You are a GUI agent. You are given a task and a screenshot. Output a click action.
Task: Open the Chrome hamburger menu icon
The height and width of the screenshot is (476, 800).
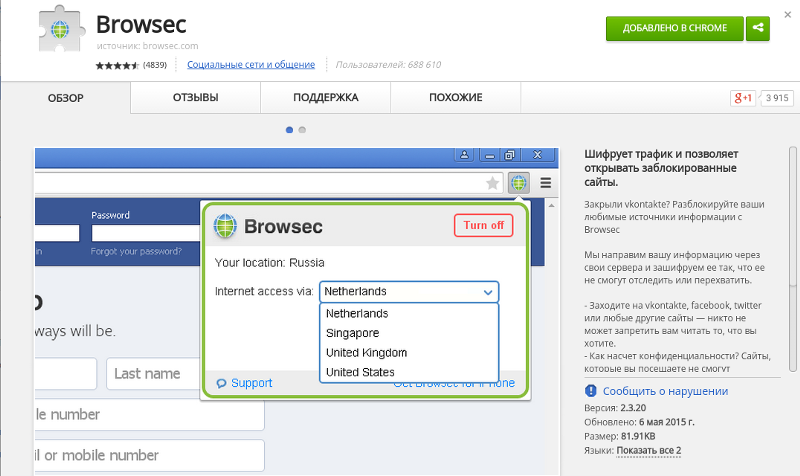point(545,183)
